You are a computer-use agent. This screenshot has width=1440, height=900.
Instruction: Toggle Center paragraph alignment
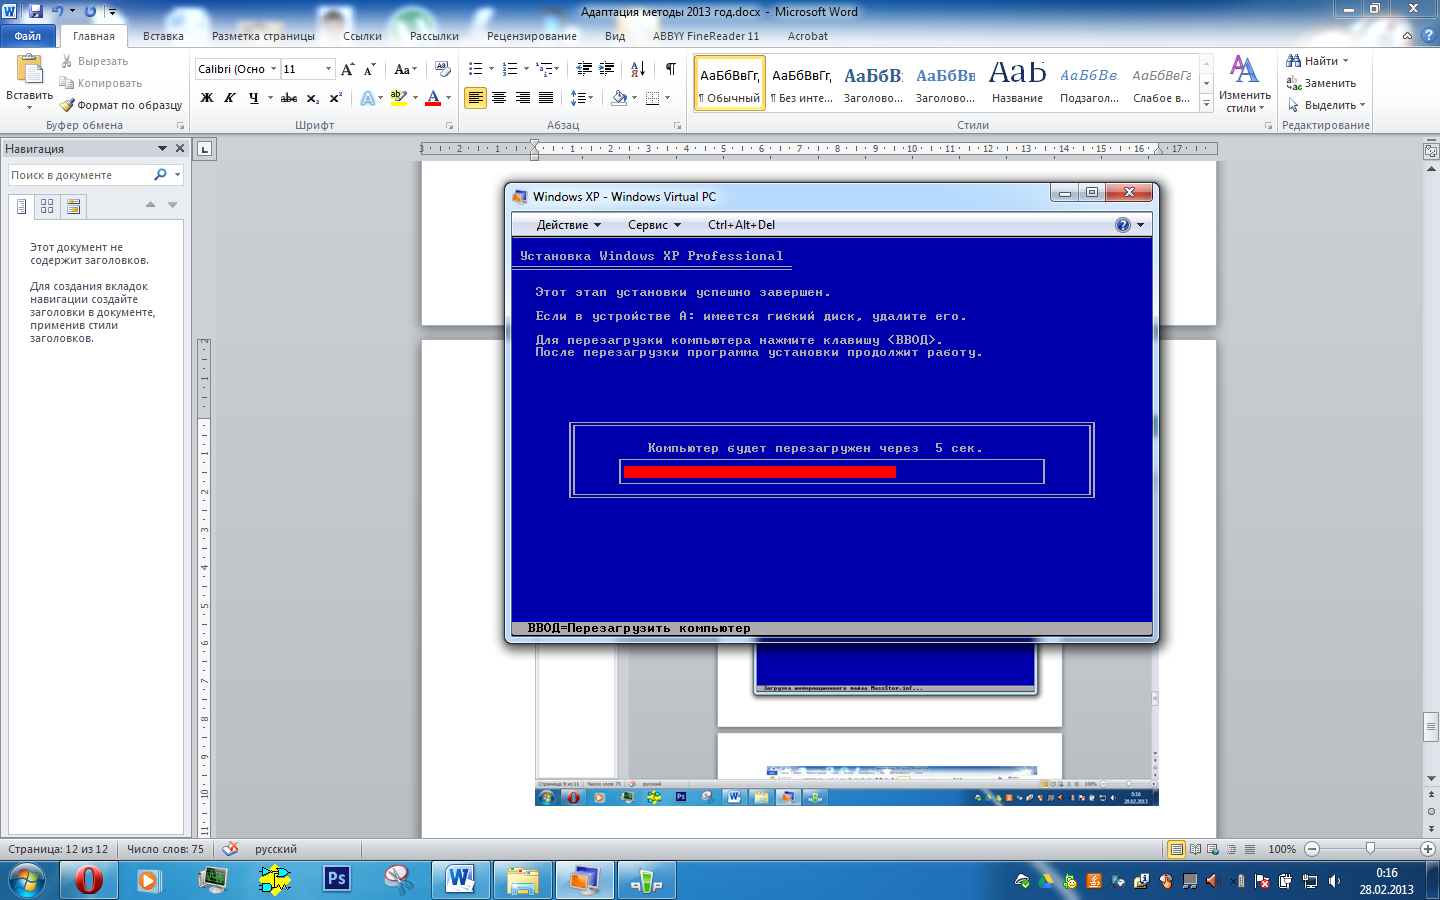(499, 98)
